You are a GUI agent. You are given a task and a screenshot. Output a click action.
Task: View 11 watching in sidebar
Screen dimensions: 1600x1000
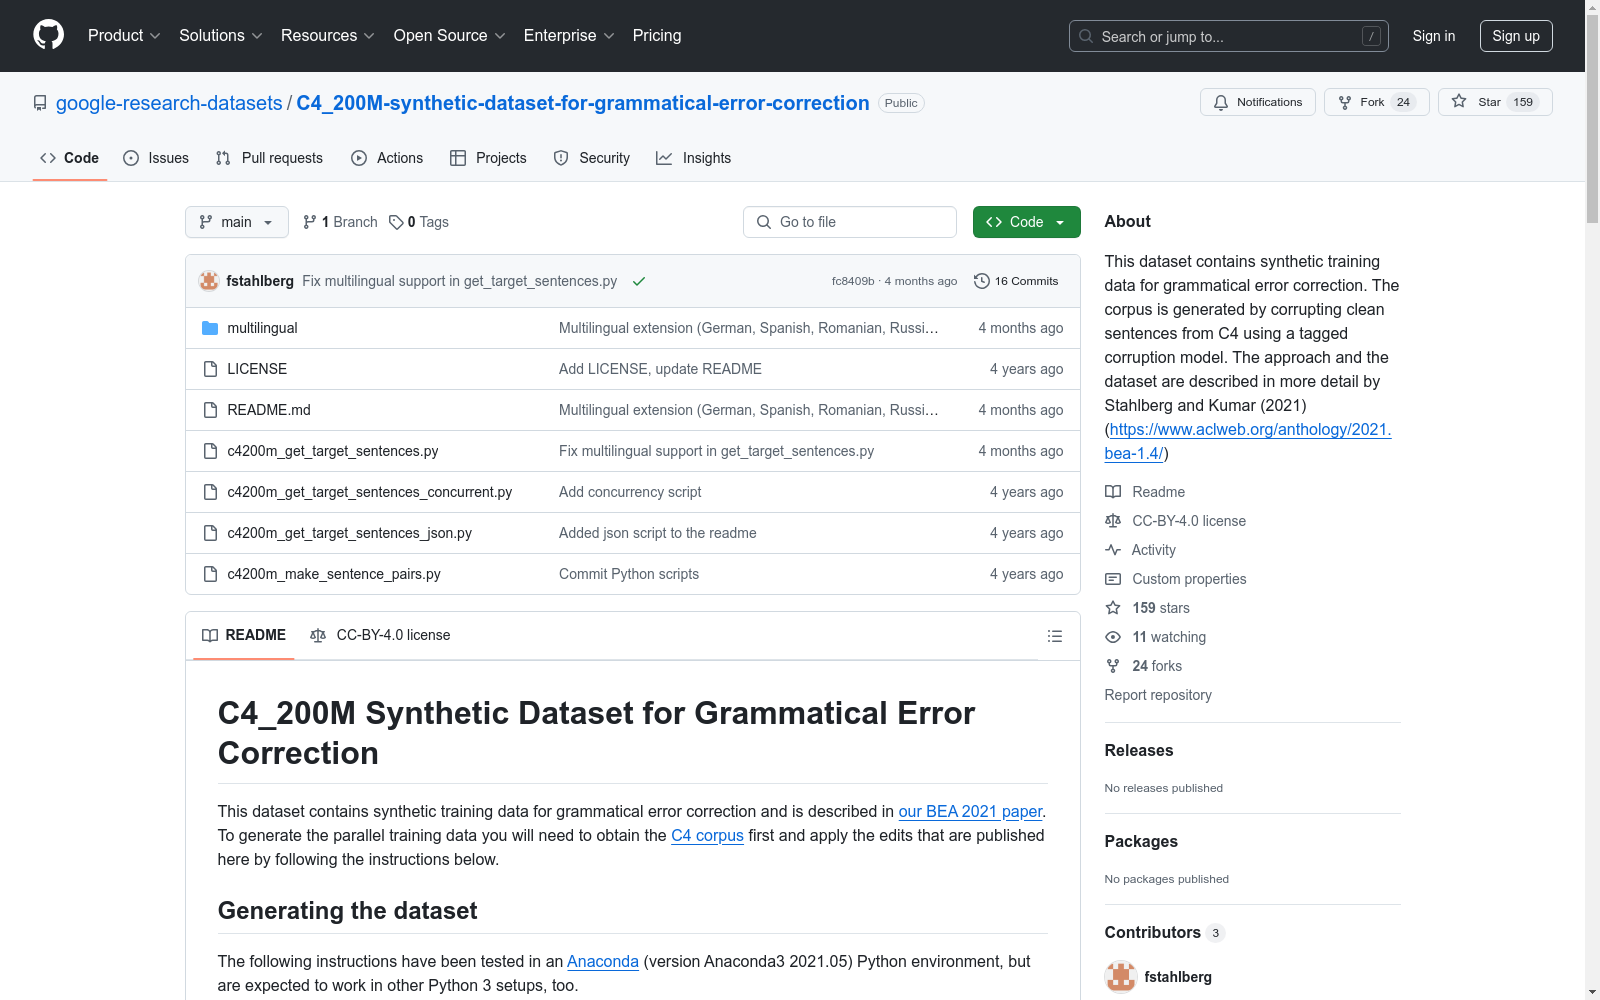[x=1155, y=637]
